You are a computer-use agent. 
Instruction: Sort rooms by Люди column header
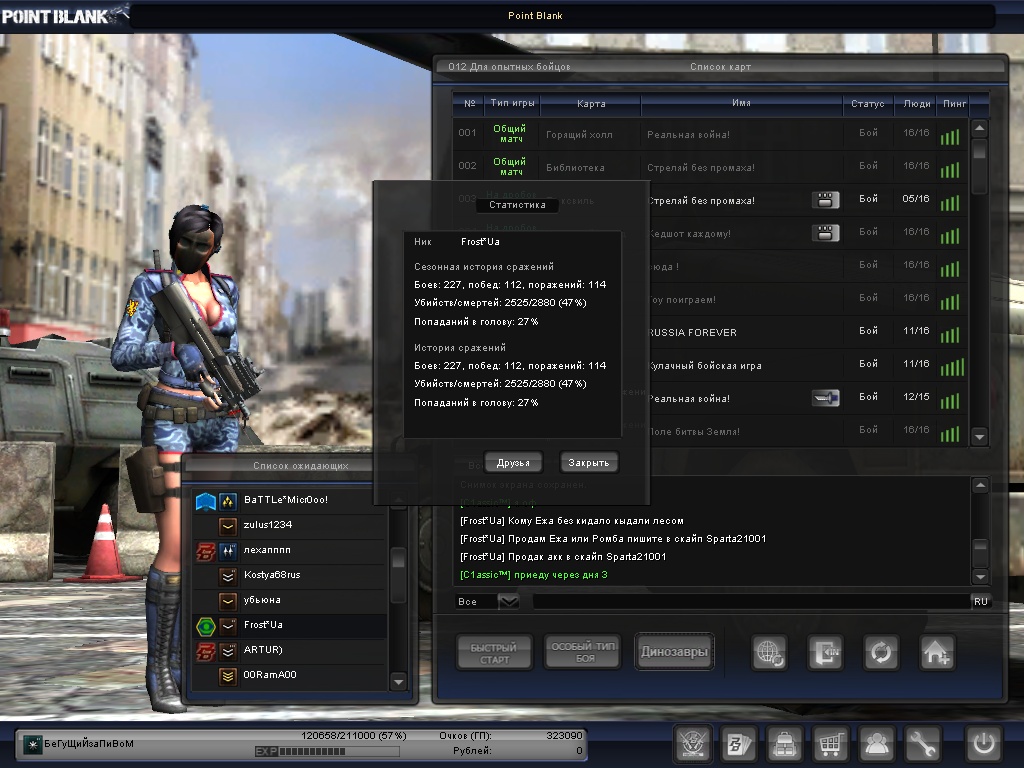(917, 103)
